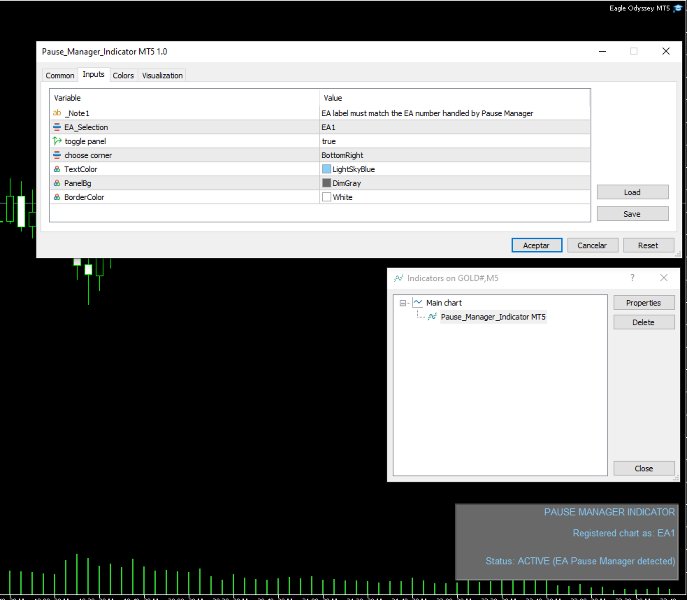Click the Eagle Odyssey MT5 label
Viewport: 687px width, 600px height.
coord(639,8)
